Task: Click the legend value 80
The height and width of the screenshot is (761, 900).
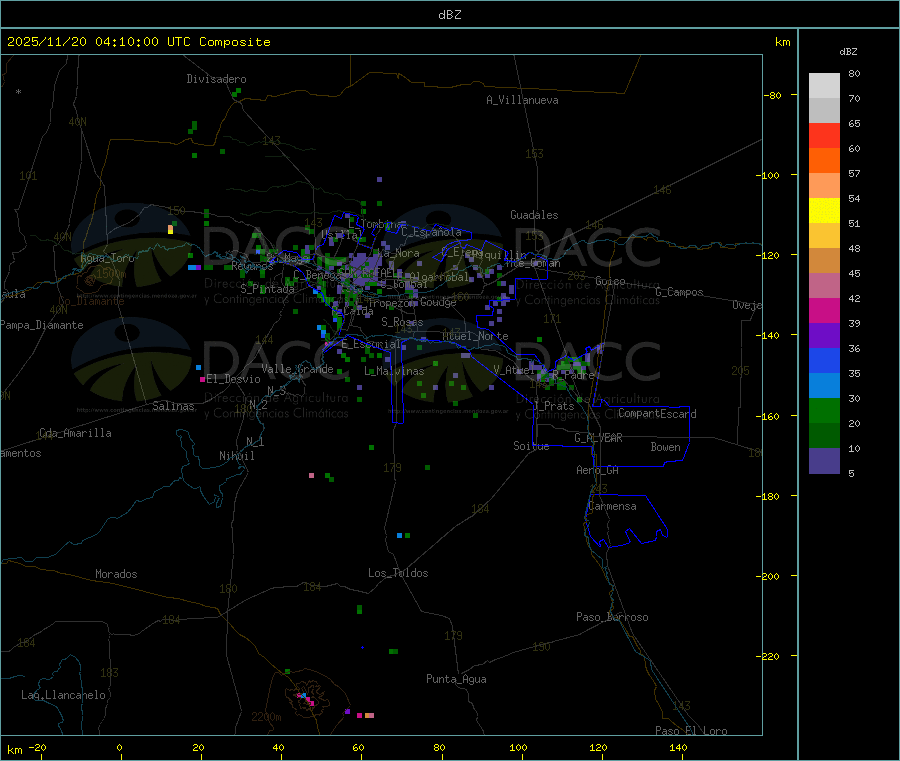Action: coord(854,73)
